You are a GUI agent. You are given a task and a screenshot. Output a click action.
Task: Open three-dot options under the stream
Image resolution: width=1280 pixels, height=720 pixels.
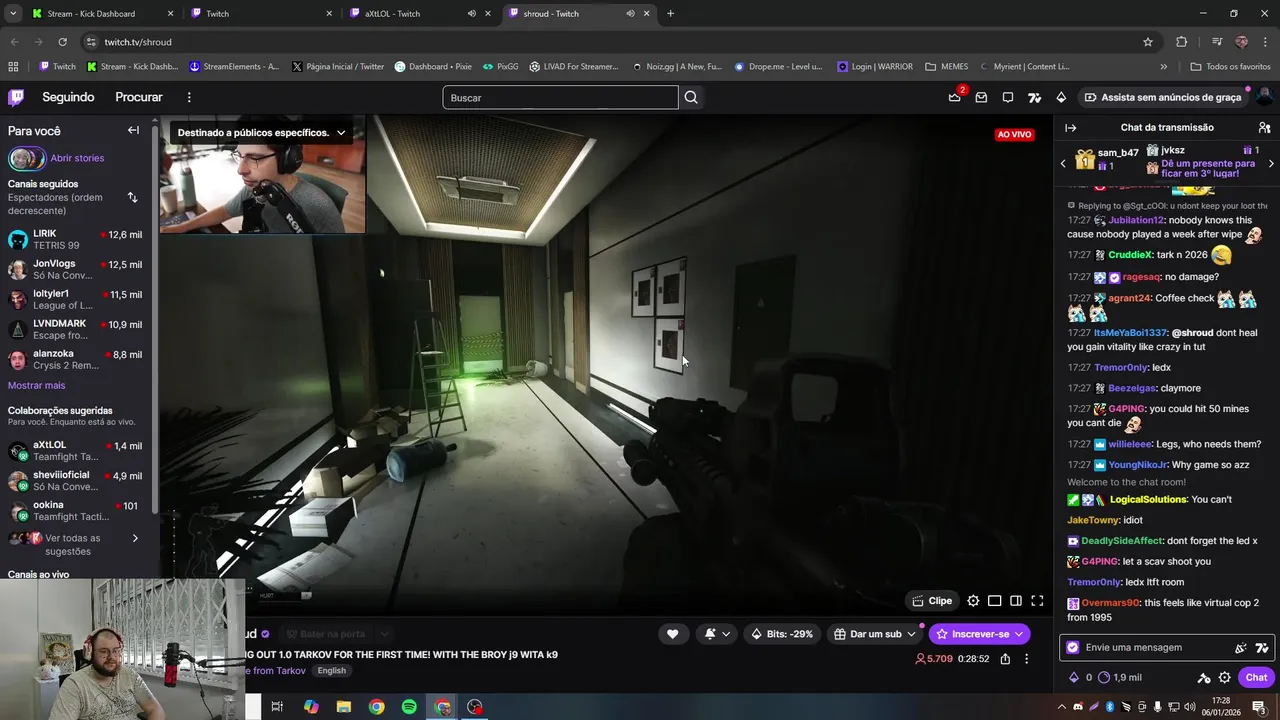[1026, 659]
